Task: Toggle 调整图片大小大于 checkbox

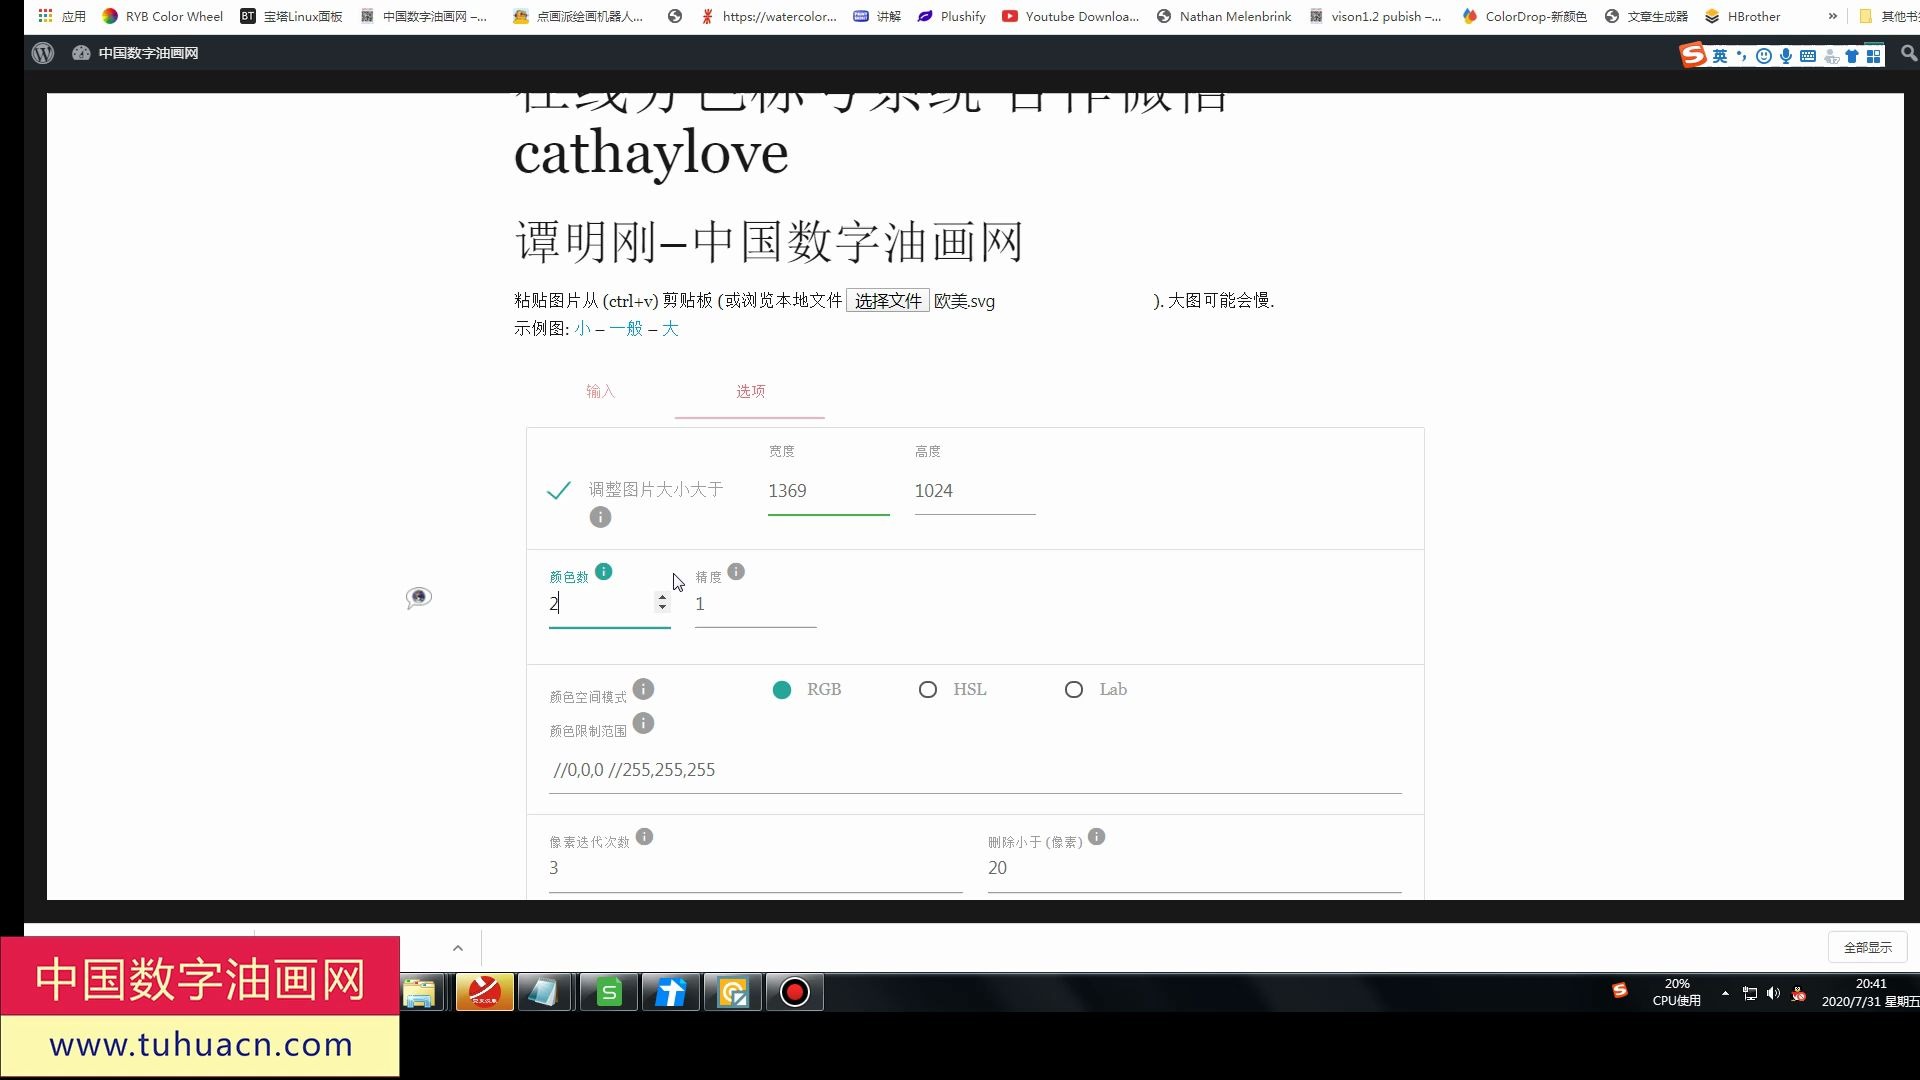Action: (559, 490)
